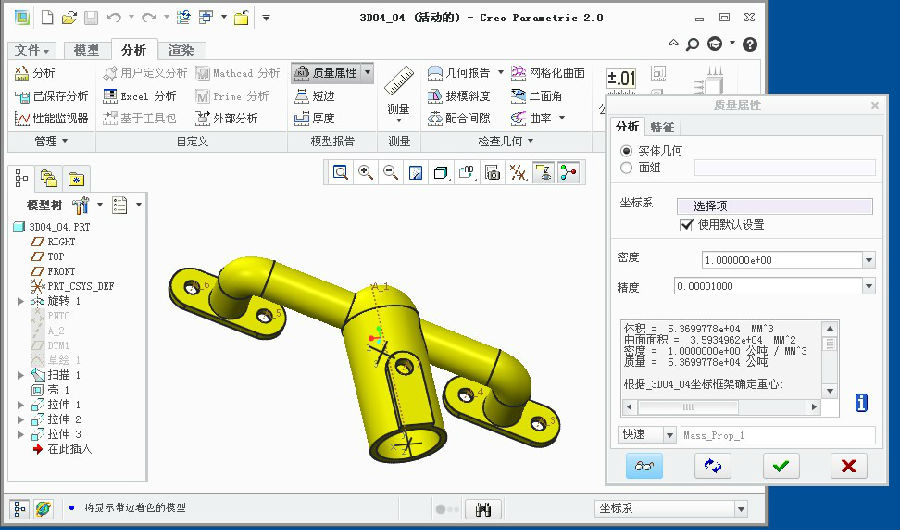Screen dimensions: 900x530
Task: Click the blue info icon in 质量属性 dialog
Action: click(861, 402)
